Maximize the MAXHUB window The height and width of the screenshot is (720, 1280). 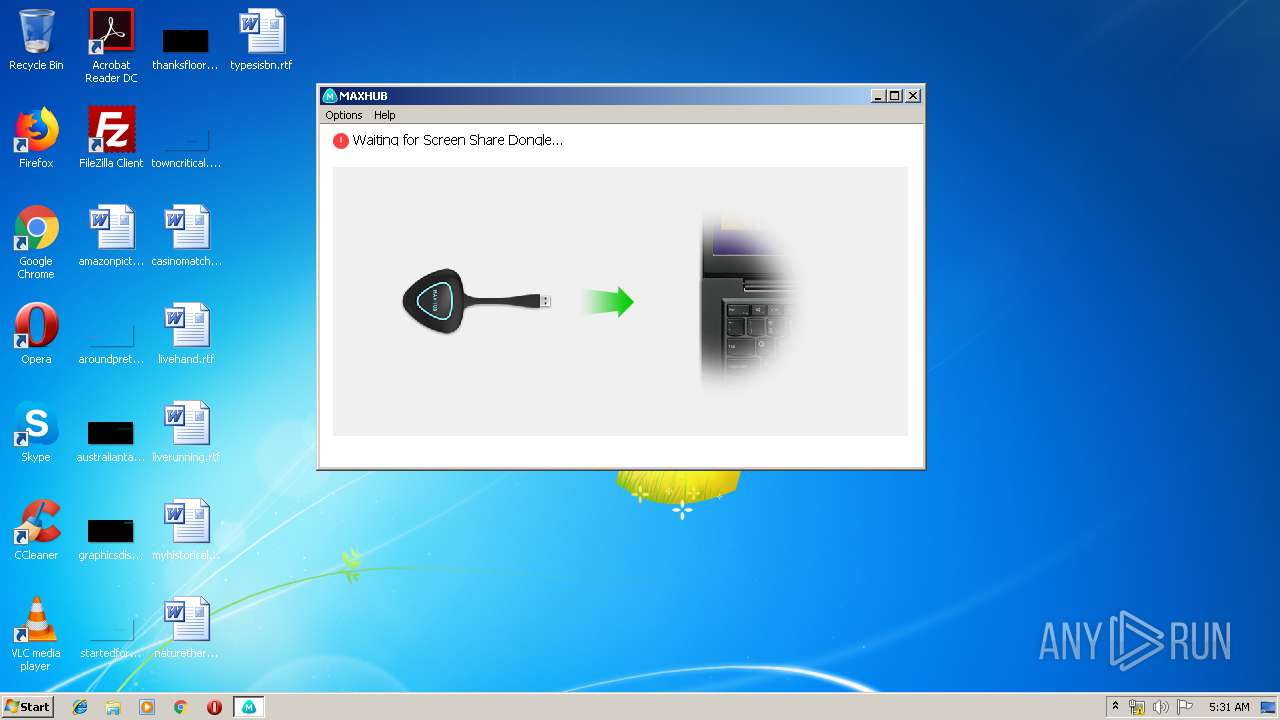click(895, 96)
